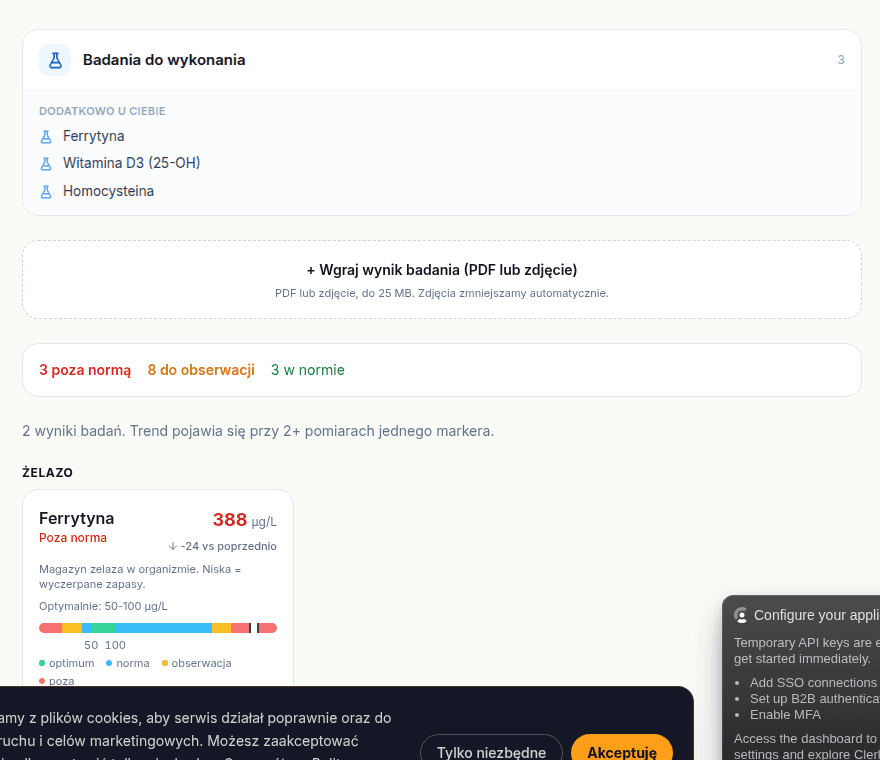Filter by 3 w normie

click(x=308, y=370)
